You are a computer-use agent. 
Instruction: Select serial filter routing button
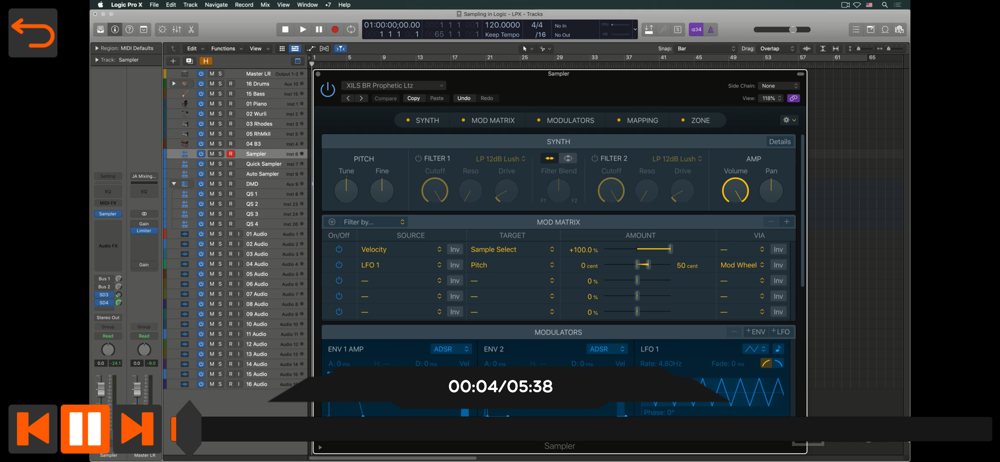[x=549, y=158]
